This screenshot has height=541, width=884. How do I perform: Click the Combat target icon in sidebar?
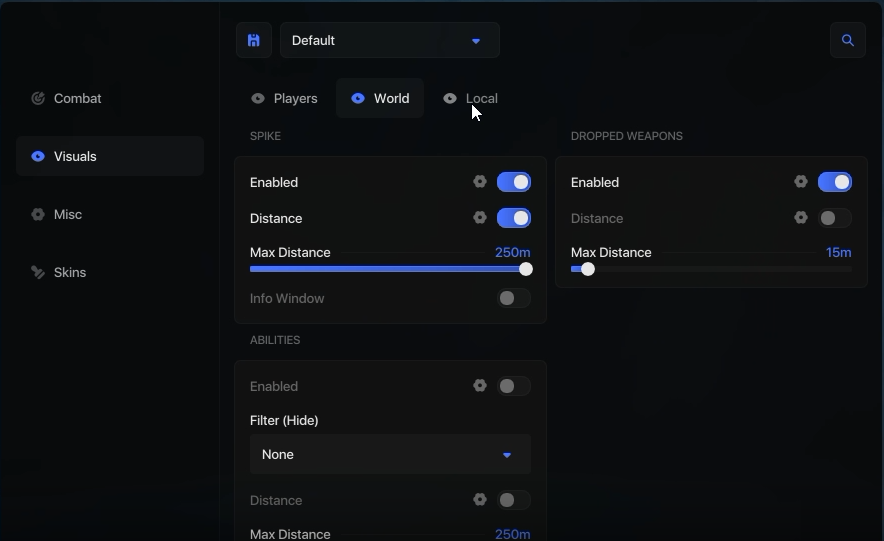point(38,98)
